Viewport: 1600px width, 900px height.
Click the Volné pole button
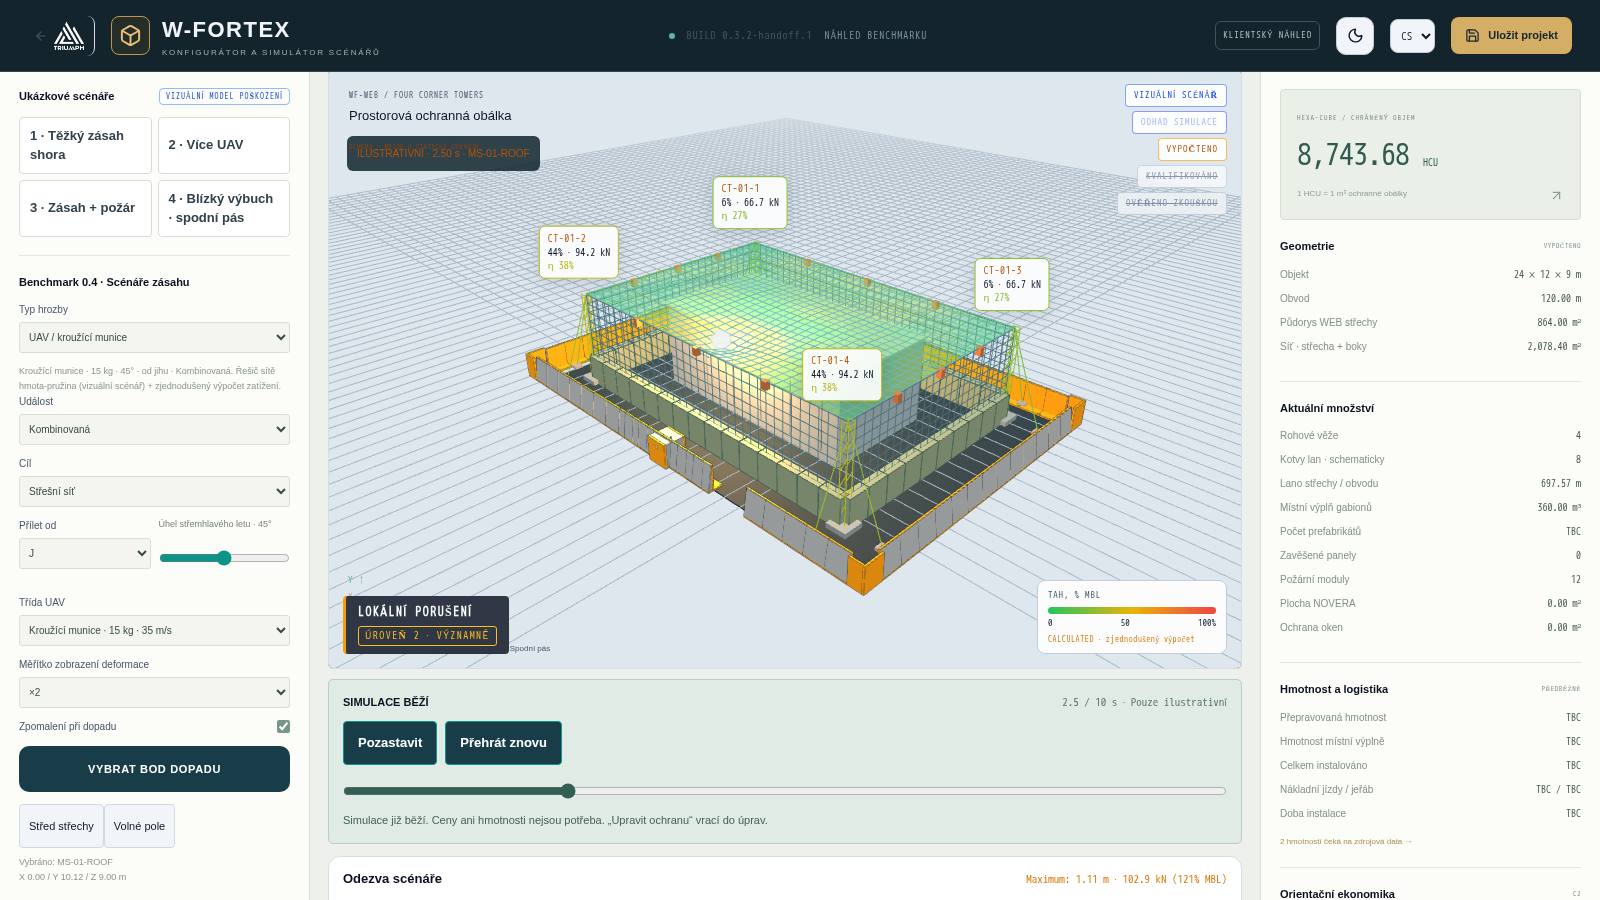(139, 826)
